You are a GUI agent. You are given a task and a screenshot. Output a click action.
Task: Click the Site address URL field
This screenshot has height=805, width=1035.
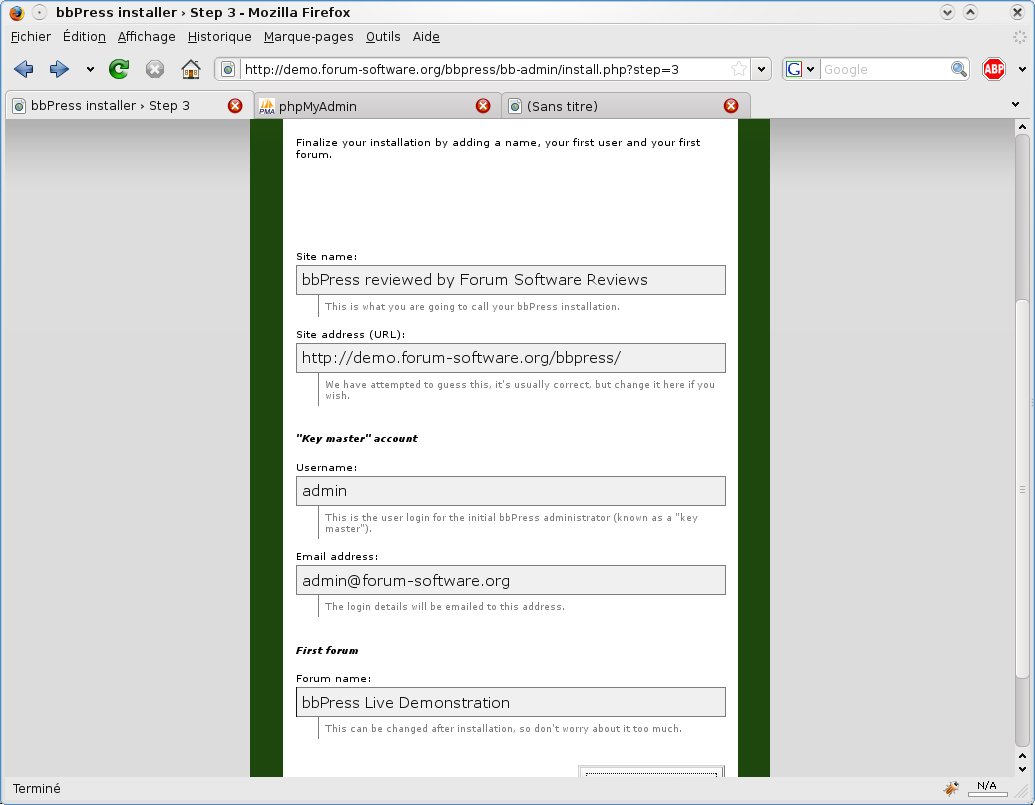click(511, 358)
